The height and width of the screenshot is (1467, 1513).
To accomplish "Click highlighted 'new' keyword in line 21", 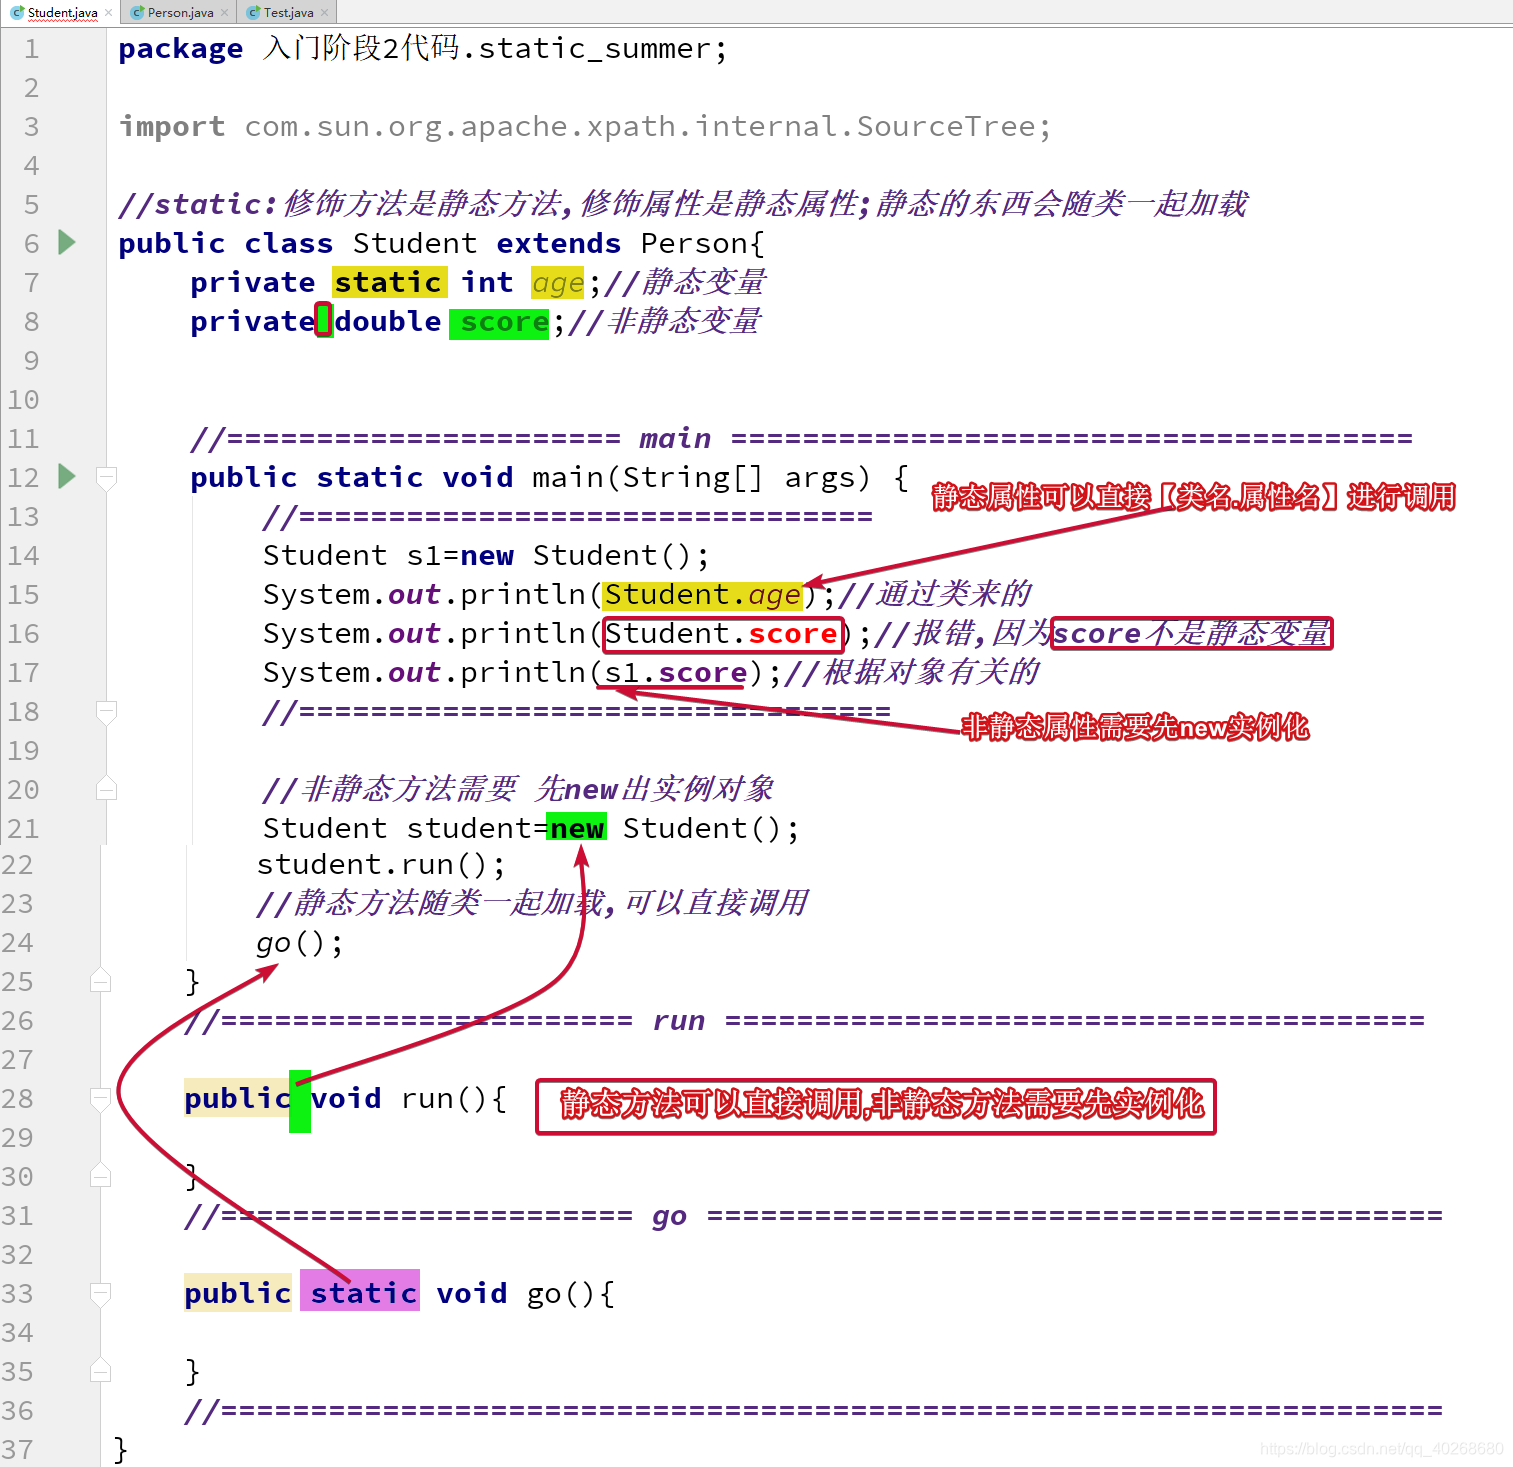I will coord(577,829).
